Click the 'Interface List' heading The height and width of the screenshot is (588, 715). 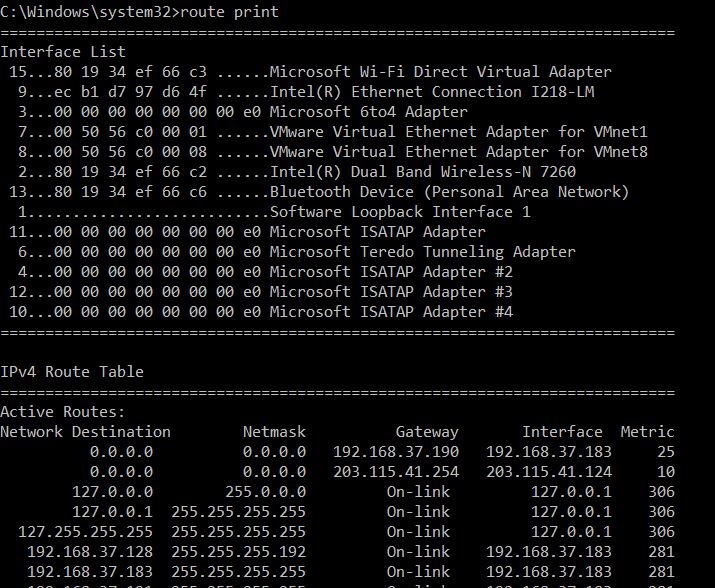pyautogui.click(x=63, y=52)
